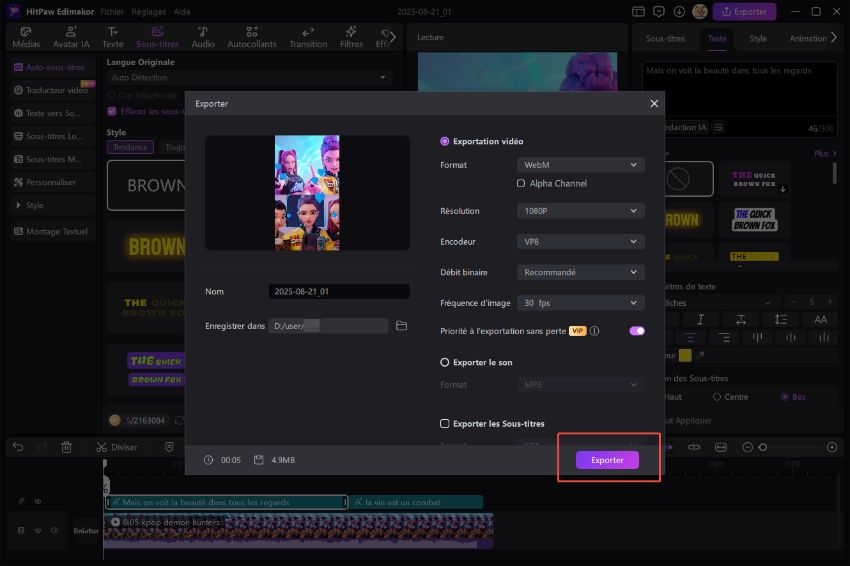Open the Format dropdown showing WebM
Screen dimensions: 850x566
pos(580,165)
